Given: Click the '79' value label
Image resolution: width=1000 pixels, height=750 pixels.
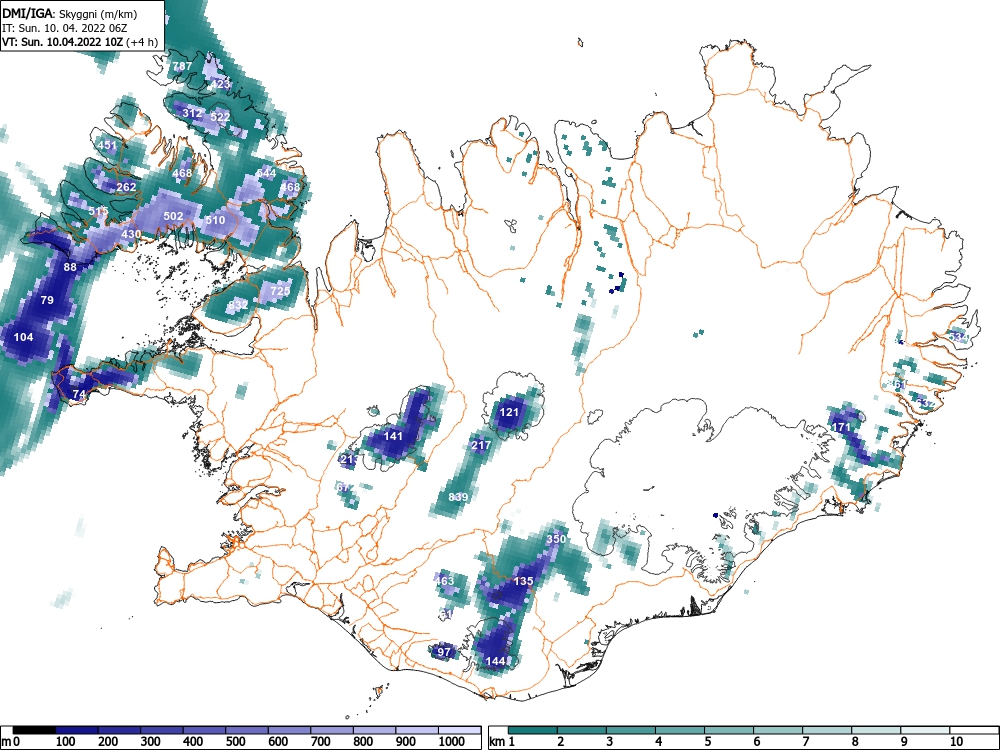Looking at the screenshot, I should [47, 300].
